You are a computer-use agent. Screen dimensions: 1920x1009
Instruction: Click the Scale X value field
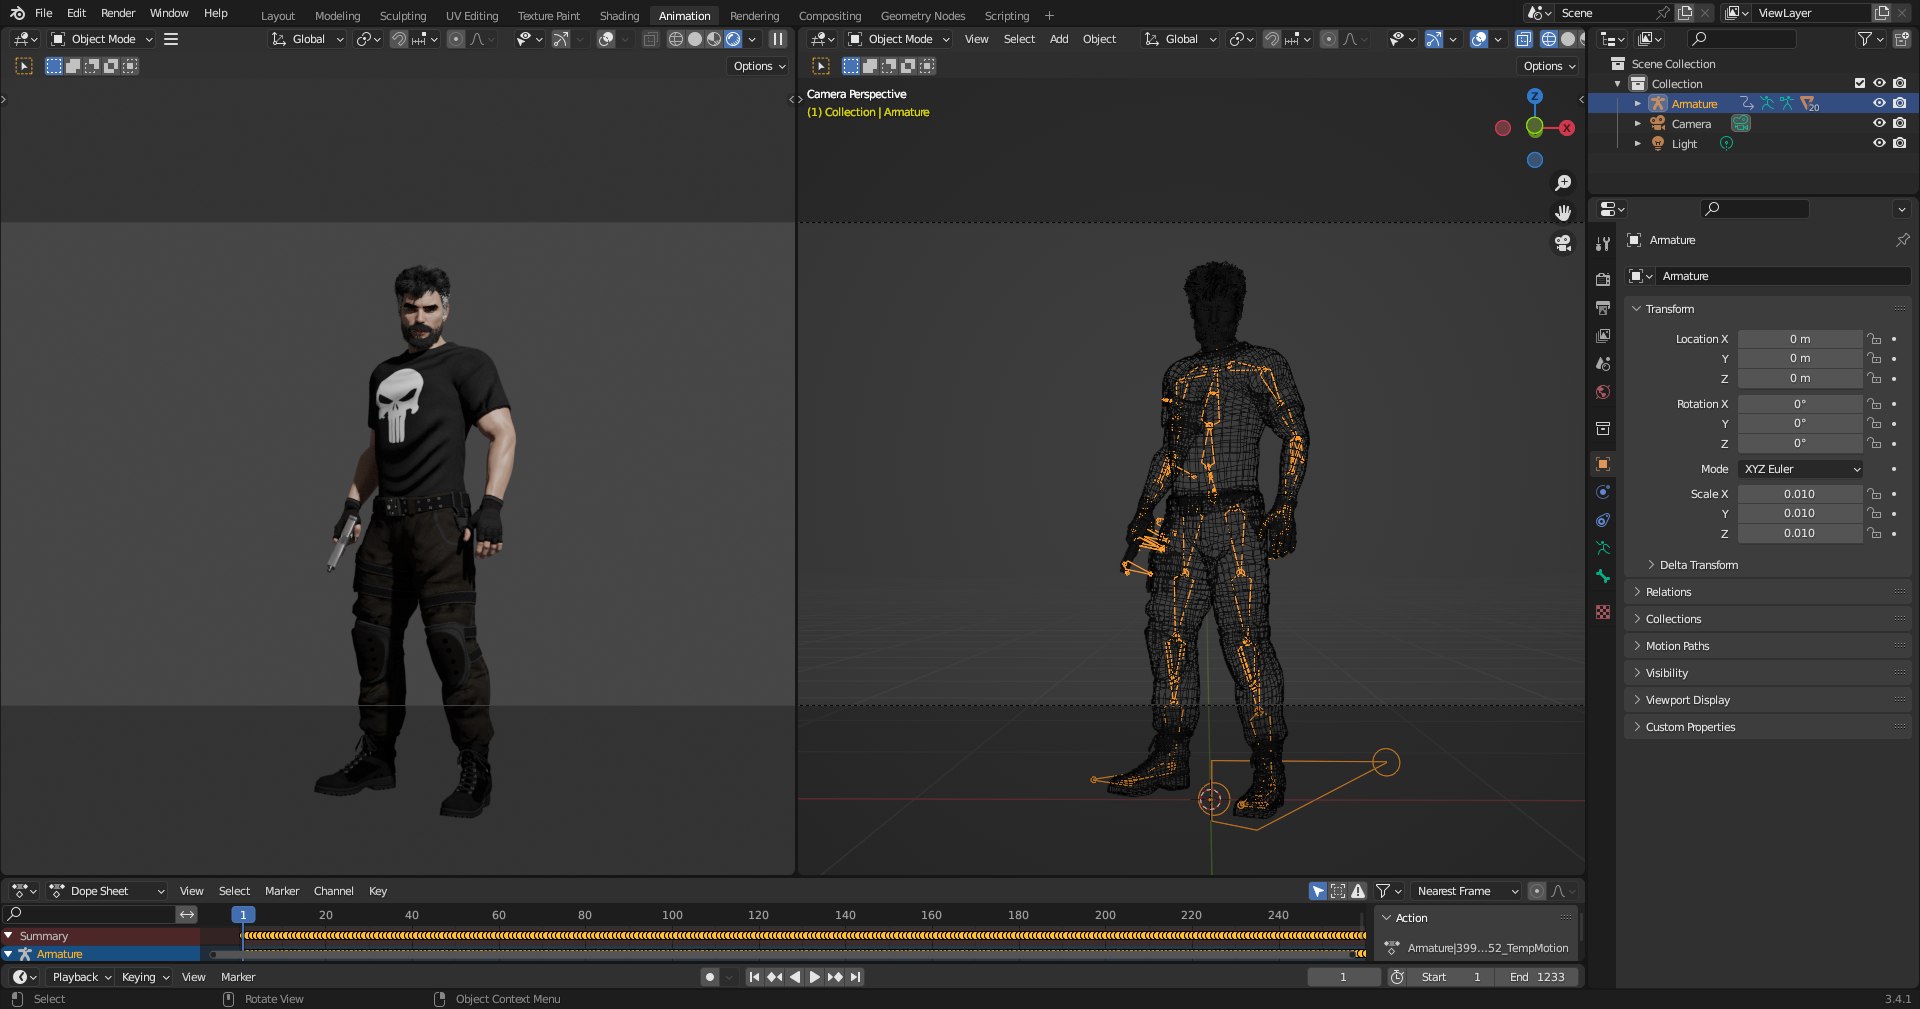click(1799, 494)
